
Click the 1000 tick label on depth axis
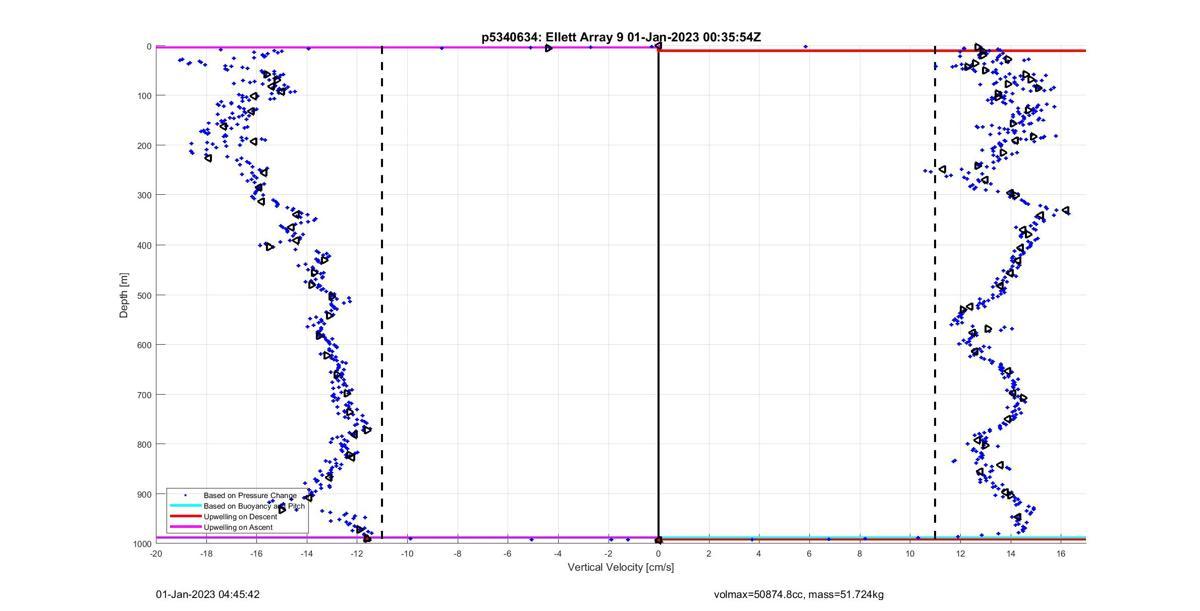pos(141,543)
